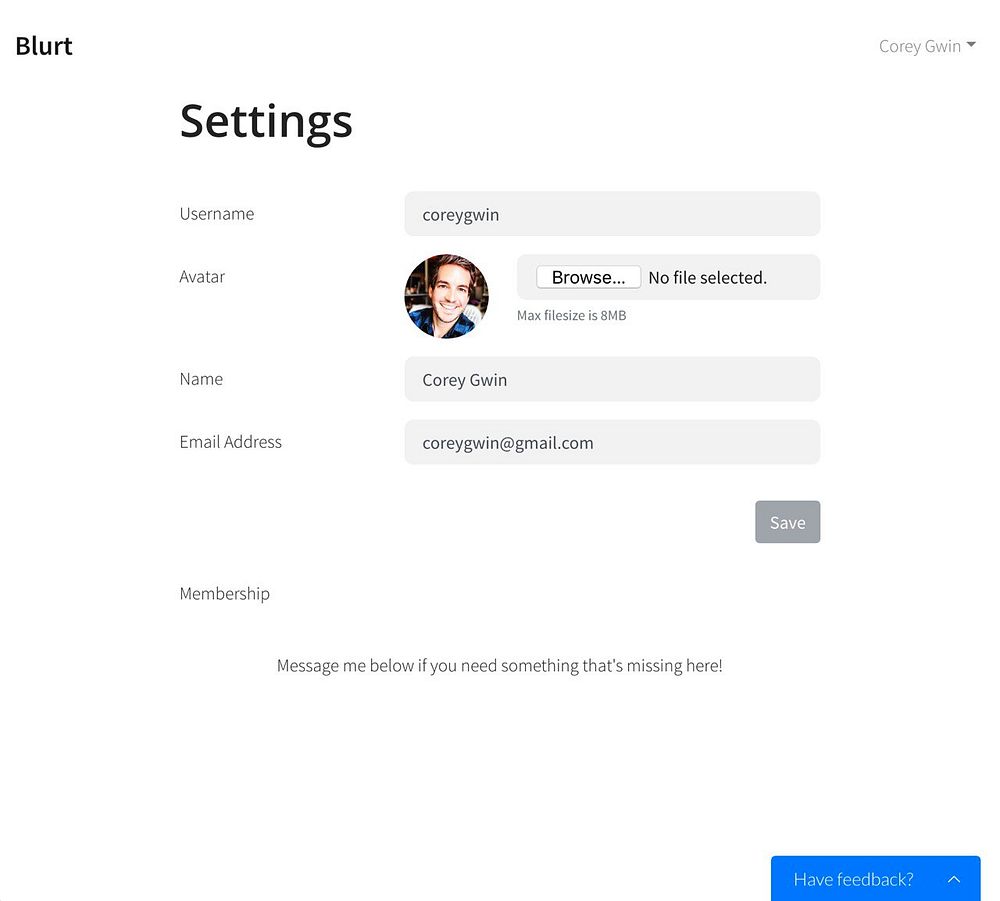Click the Save button
The image size is (1000, 901).
[x=788, y=522]
